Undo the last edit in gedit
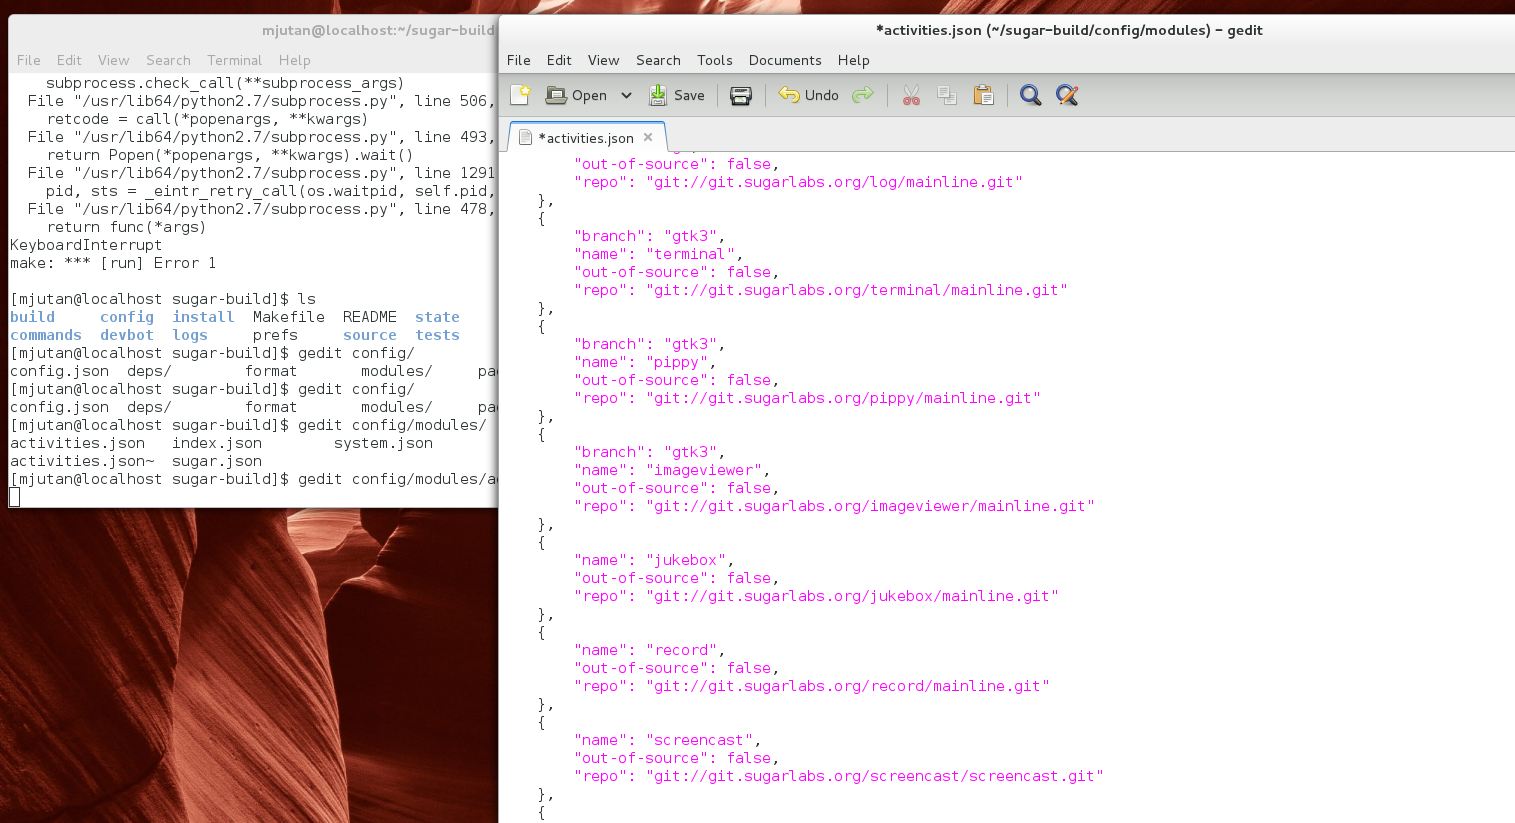 (808, 95)
